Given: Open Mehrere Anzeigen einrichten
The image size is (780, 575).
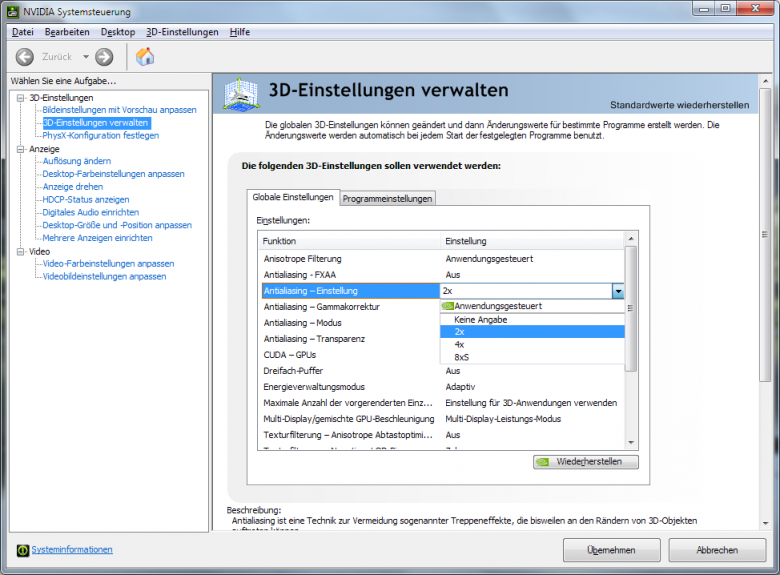Looking at the screenshot, I should pos(98,238).
